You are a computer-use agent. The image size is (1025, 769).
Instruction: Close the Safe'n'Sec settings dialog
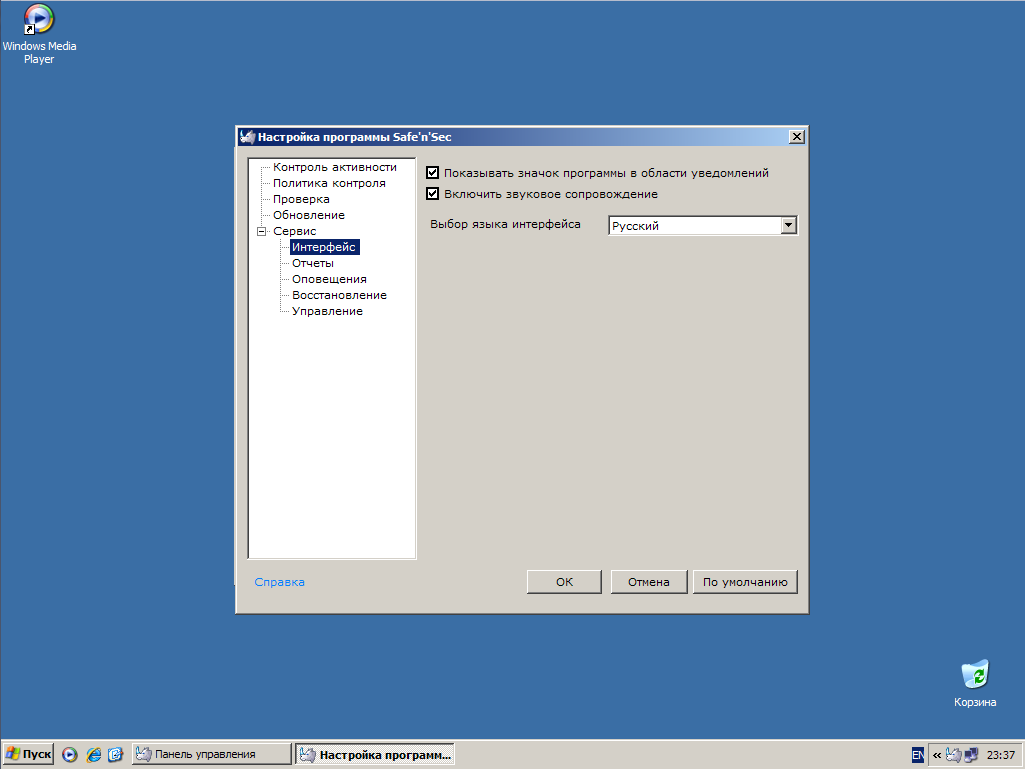[796, 137]
